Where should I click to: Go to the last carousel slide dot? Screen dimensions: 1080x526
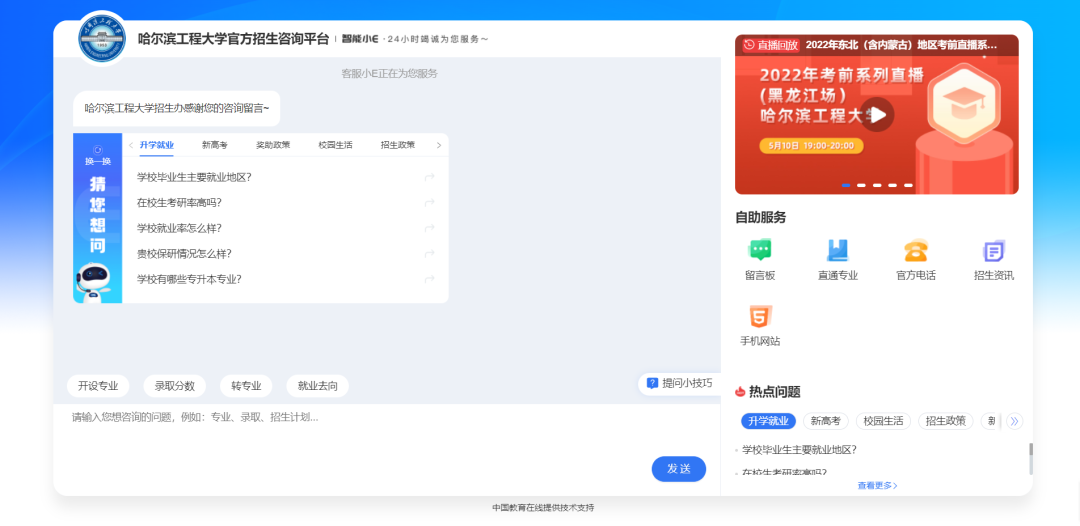tap(908, 185)
